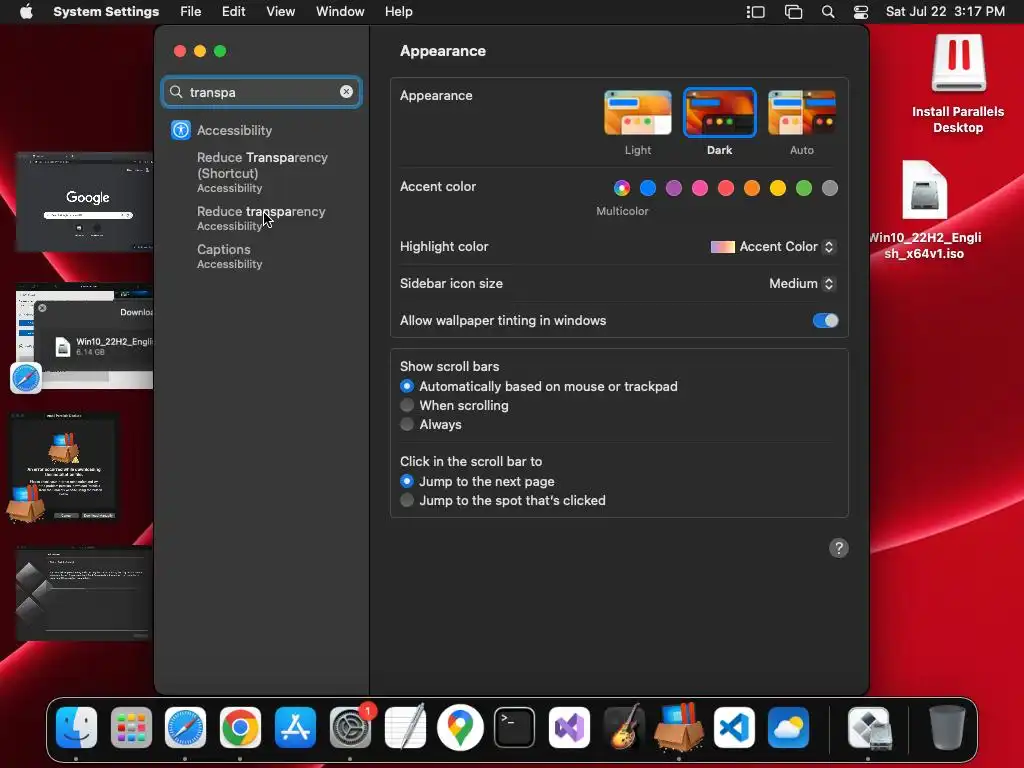Select Always show scroll bars option
This screenshot has height=768, width=1024.
[407, 424]
